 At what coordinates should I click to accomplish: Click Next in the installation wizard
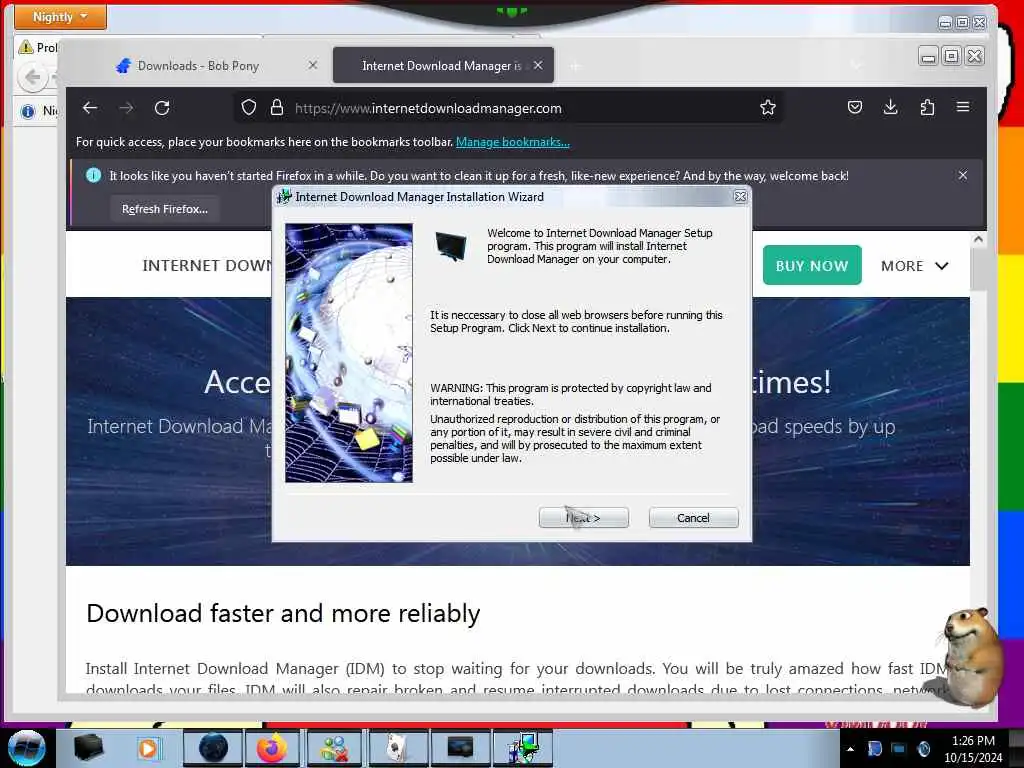coord(583,518)
